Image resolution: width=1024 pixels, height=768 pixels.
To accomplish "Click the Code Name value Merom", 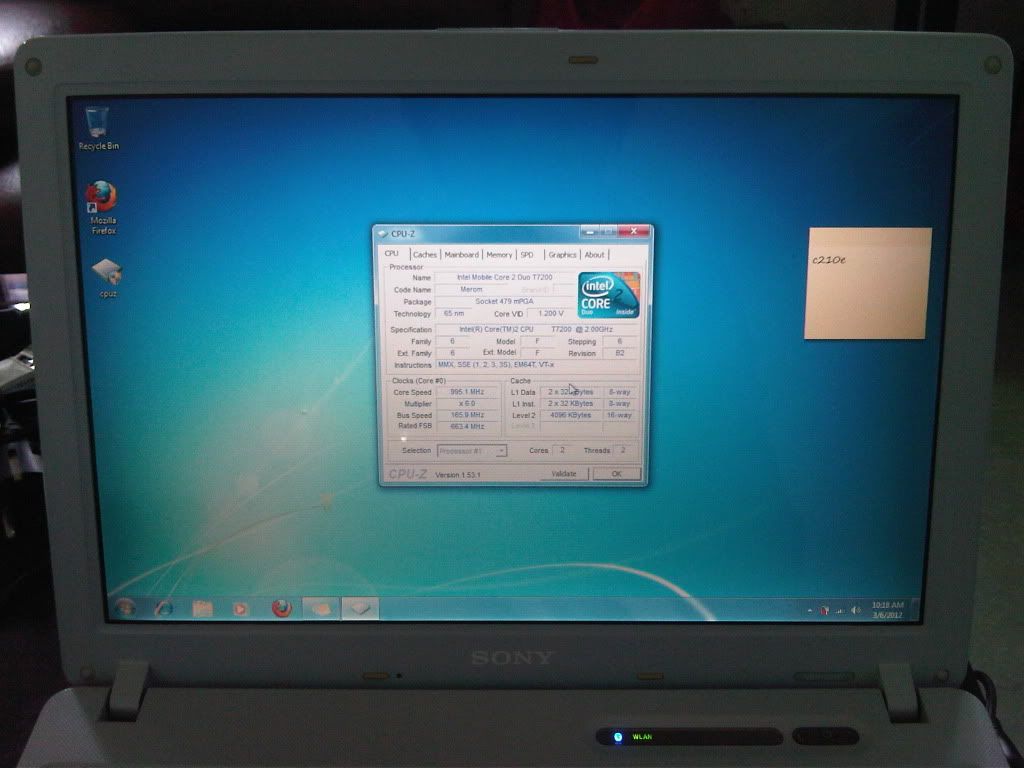I will (471, 289).
